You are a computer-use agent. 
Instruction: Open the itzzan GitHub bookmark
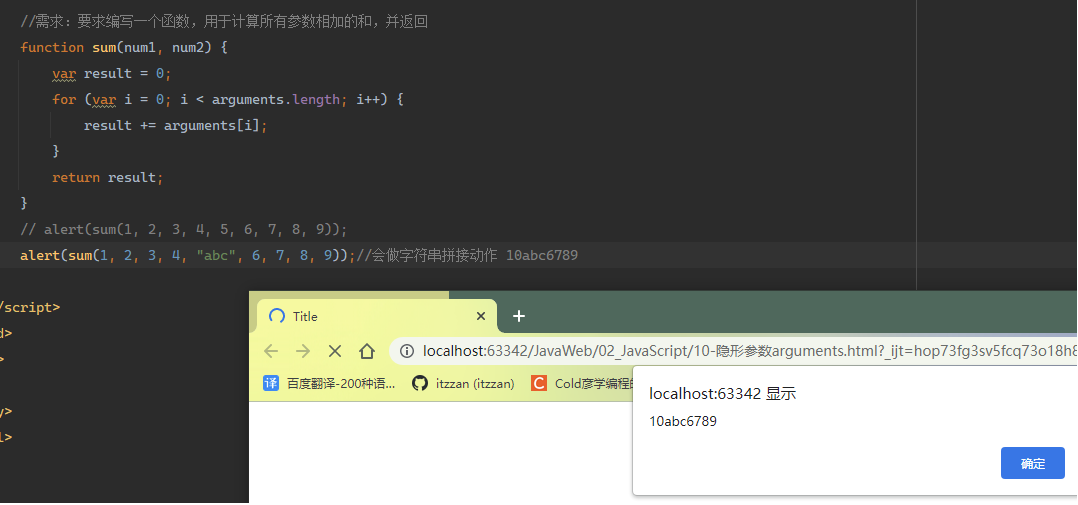(463, 383)
